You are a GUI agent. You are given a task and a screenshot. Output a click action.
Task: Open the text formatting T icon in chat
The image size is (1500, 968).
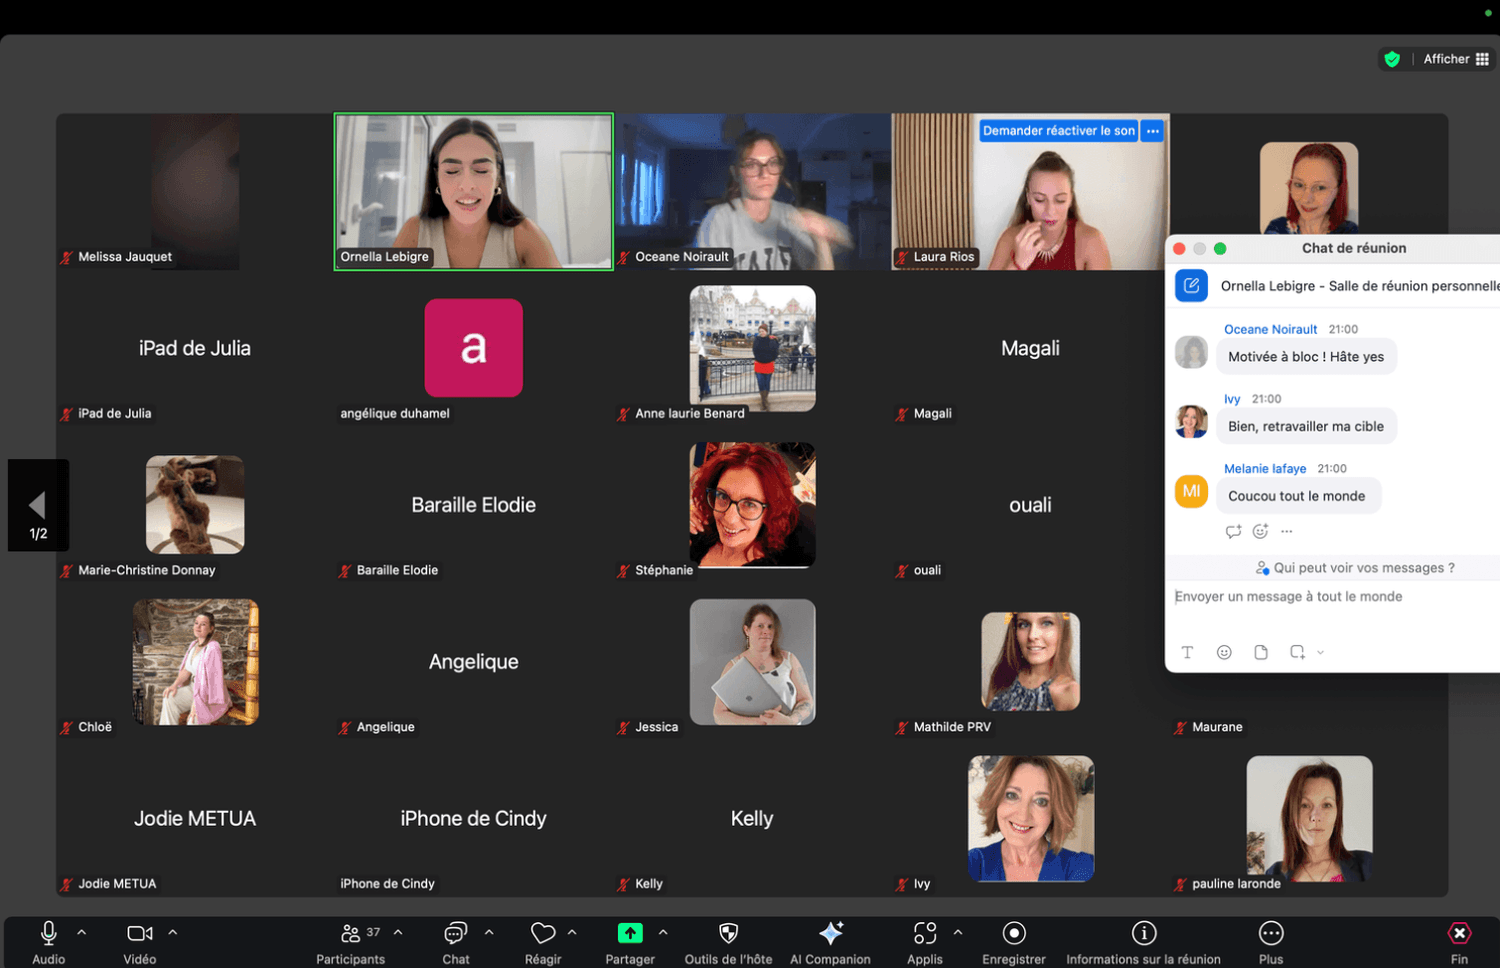click(x=1187, y=652)
